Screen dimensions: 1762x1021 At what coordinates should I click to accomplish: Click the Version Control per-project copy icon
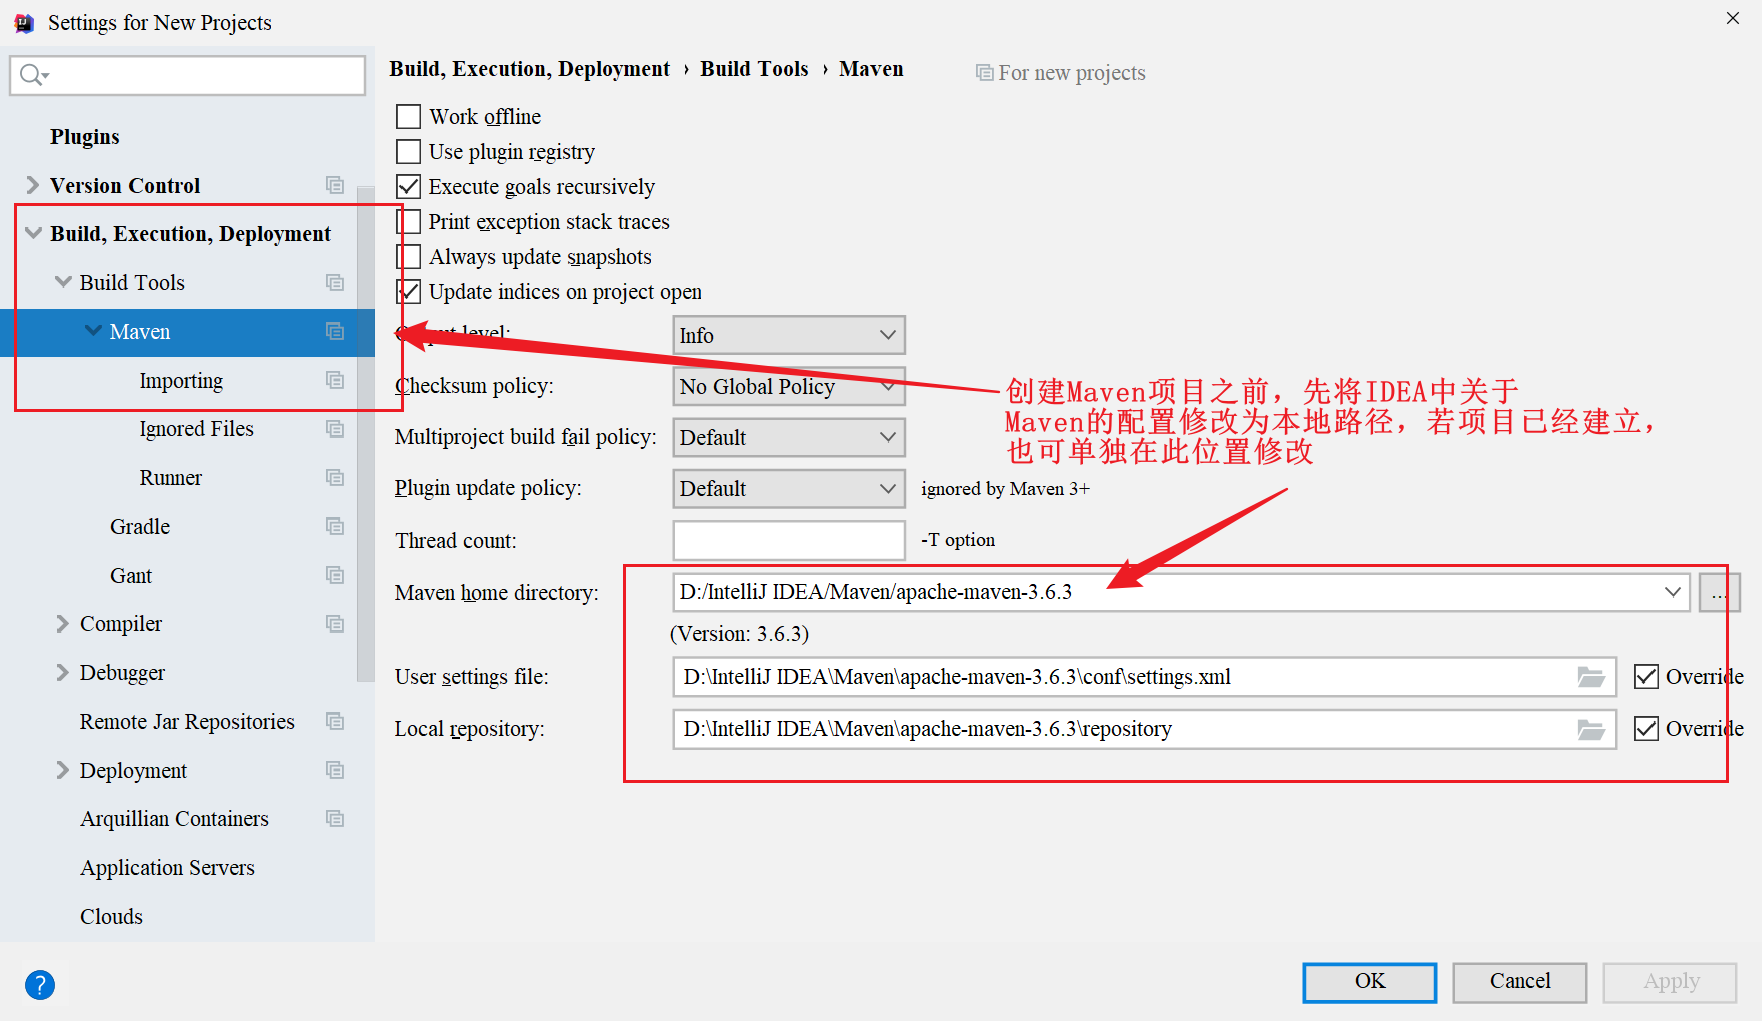[x=335, y=185]
